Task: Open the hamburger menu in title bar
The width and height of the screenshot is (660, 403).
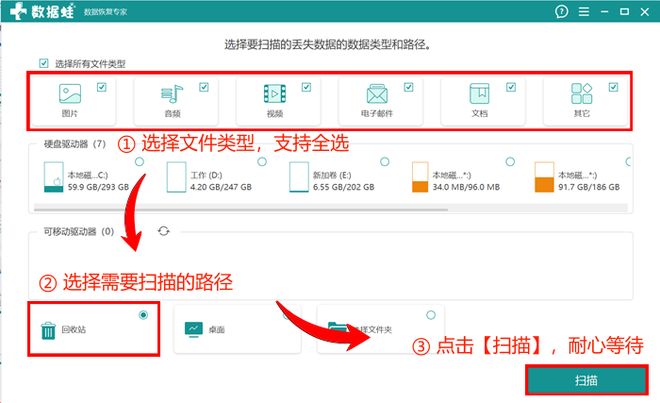Action: click(584, 11)
